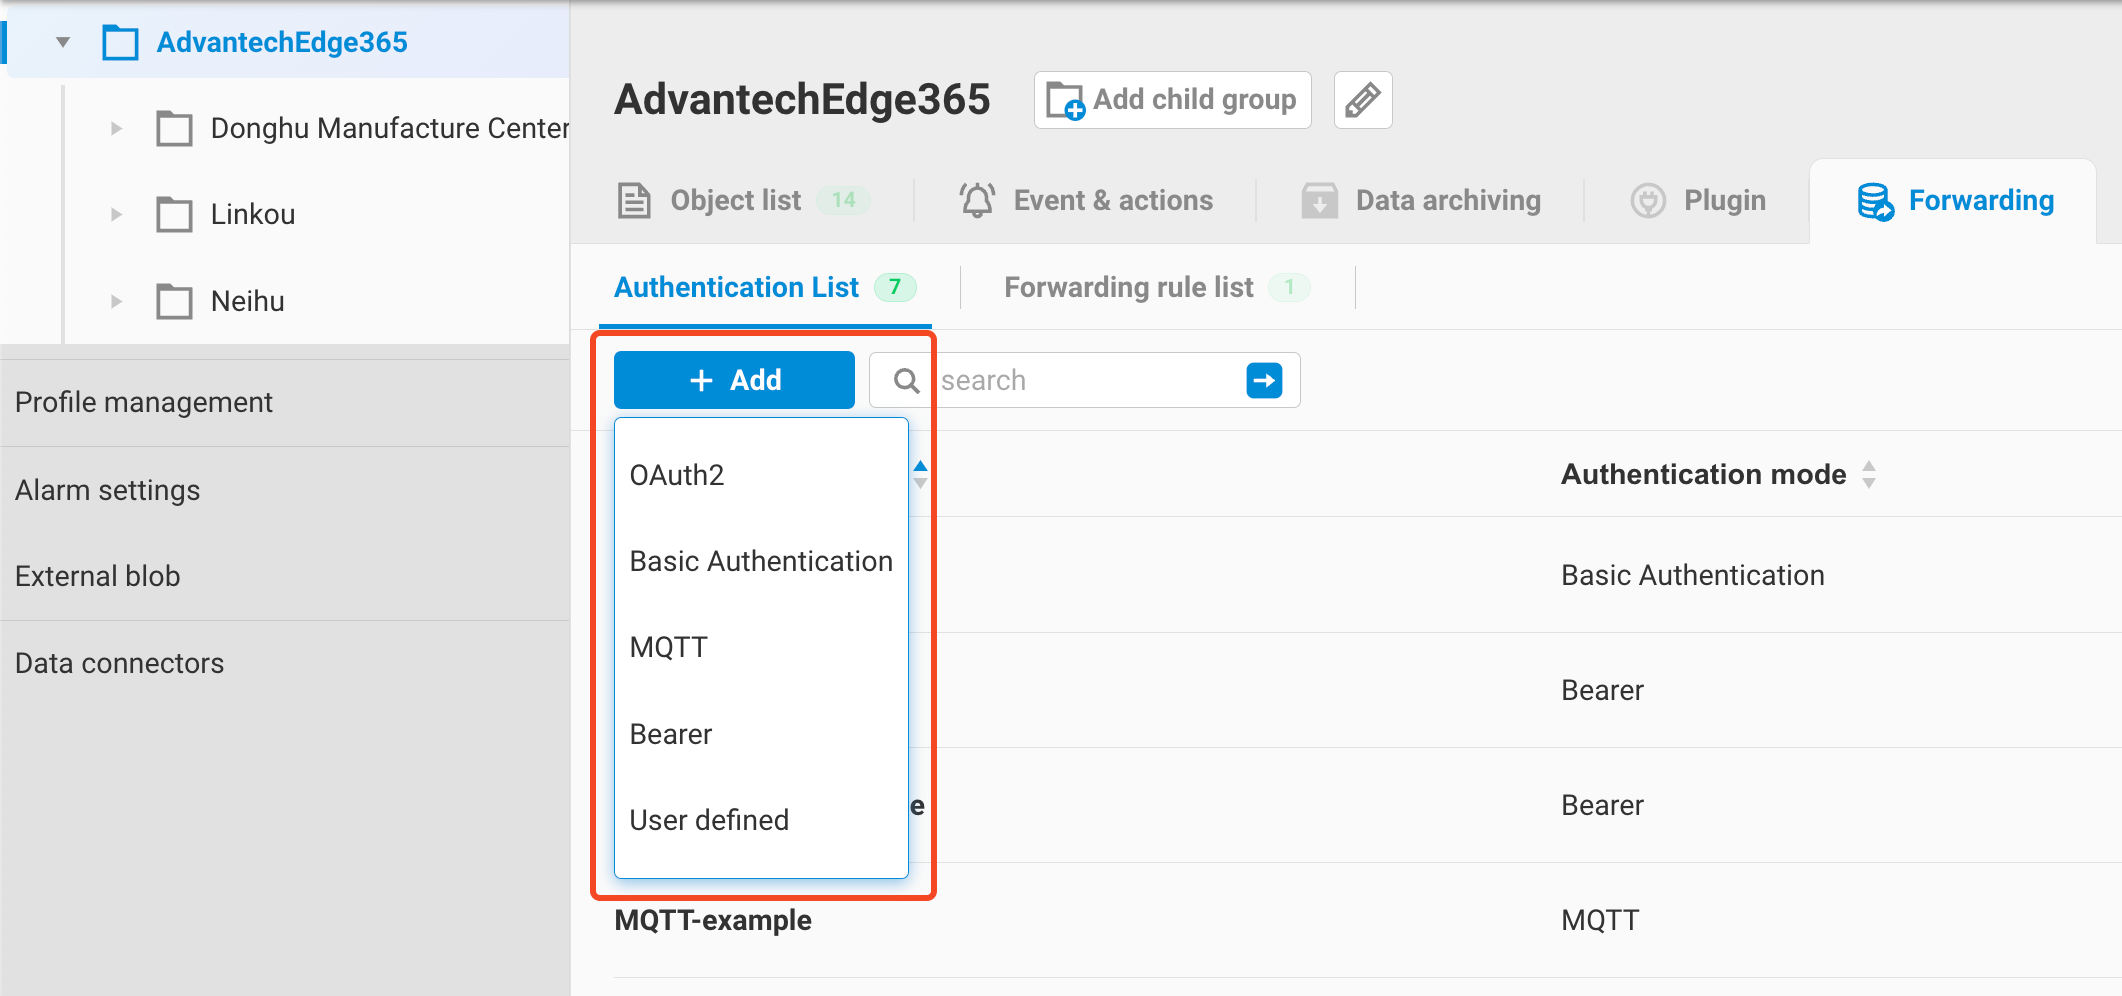The image size is (2122, 996).
Task: Select the Authentication List tab
Action: click(x=736, y=287)
